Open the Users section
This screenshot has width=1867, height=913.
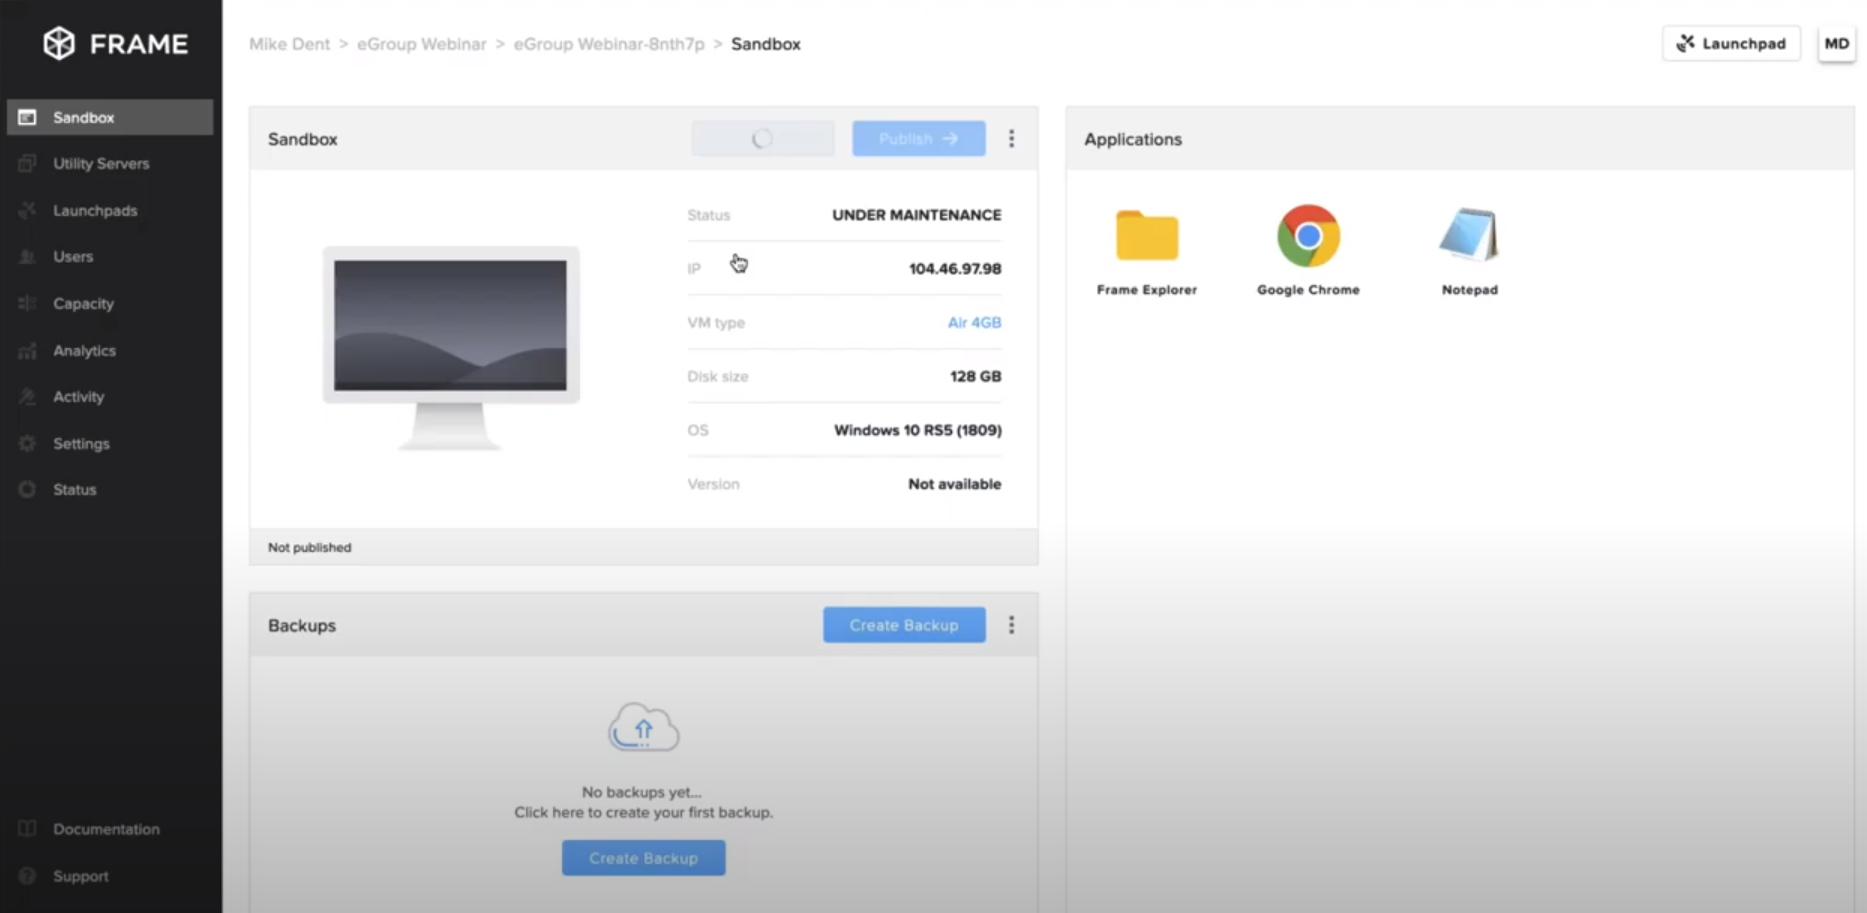[x=73, y=256]
